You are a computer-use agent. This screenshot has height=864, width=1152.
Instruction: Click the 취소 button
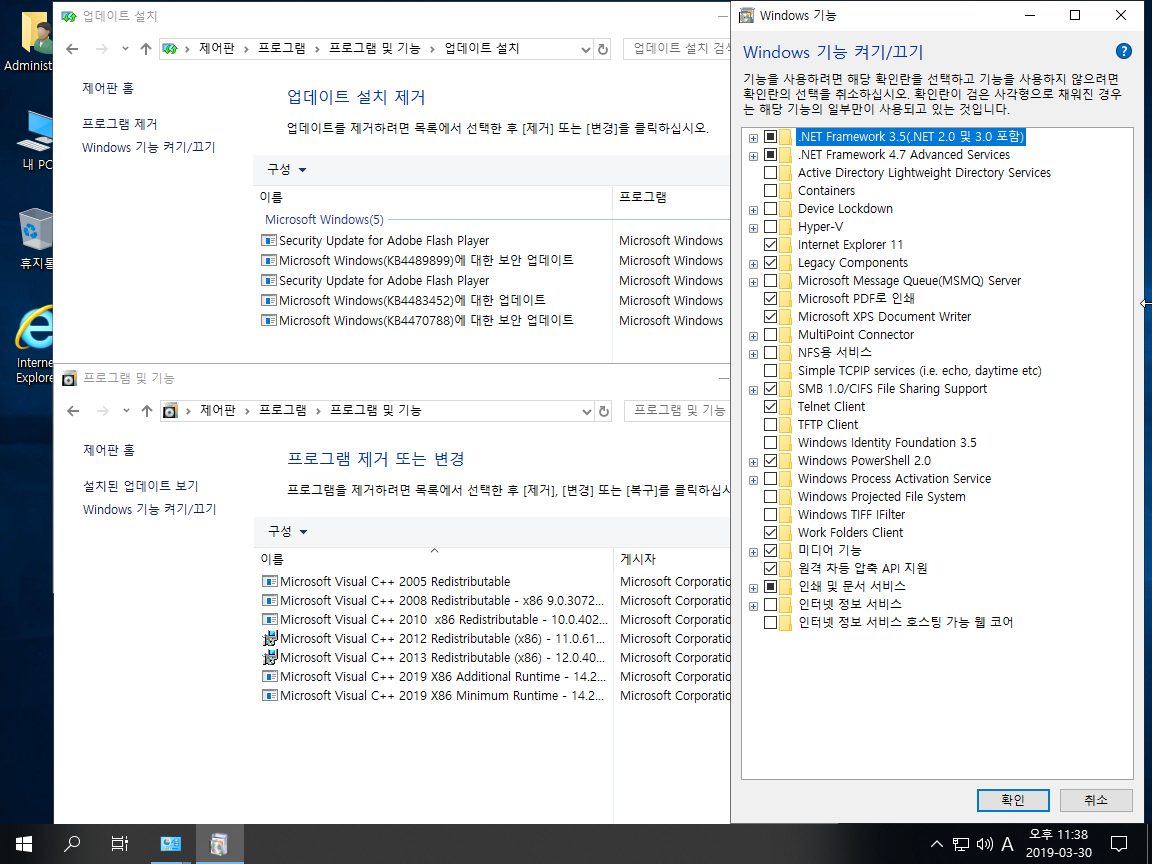click(1095, 800)
